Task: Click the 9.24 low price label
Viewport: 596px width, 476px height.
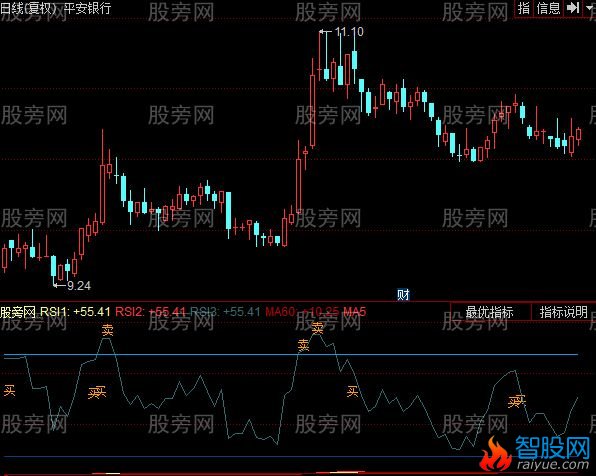Action: (79, 286)
